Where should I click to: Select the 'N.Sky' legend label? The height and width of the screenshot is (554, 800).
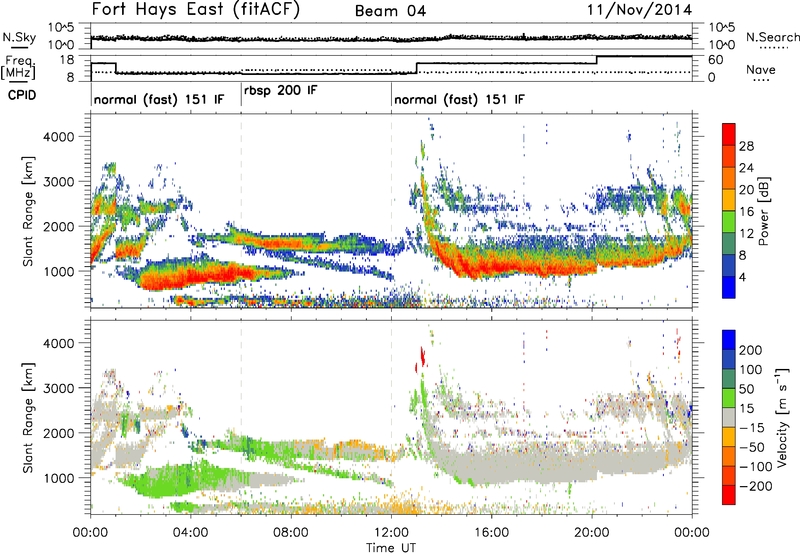click(x=19, y=37)
